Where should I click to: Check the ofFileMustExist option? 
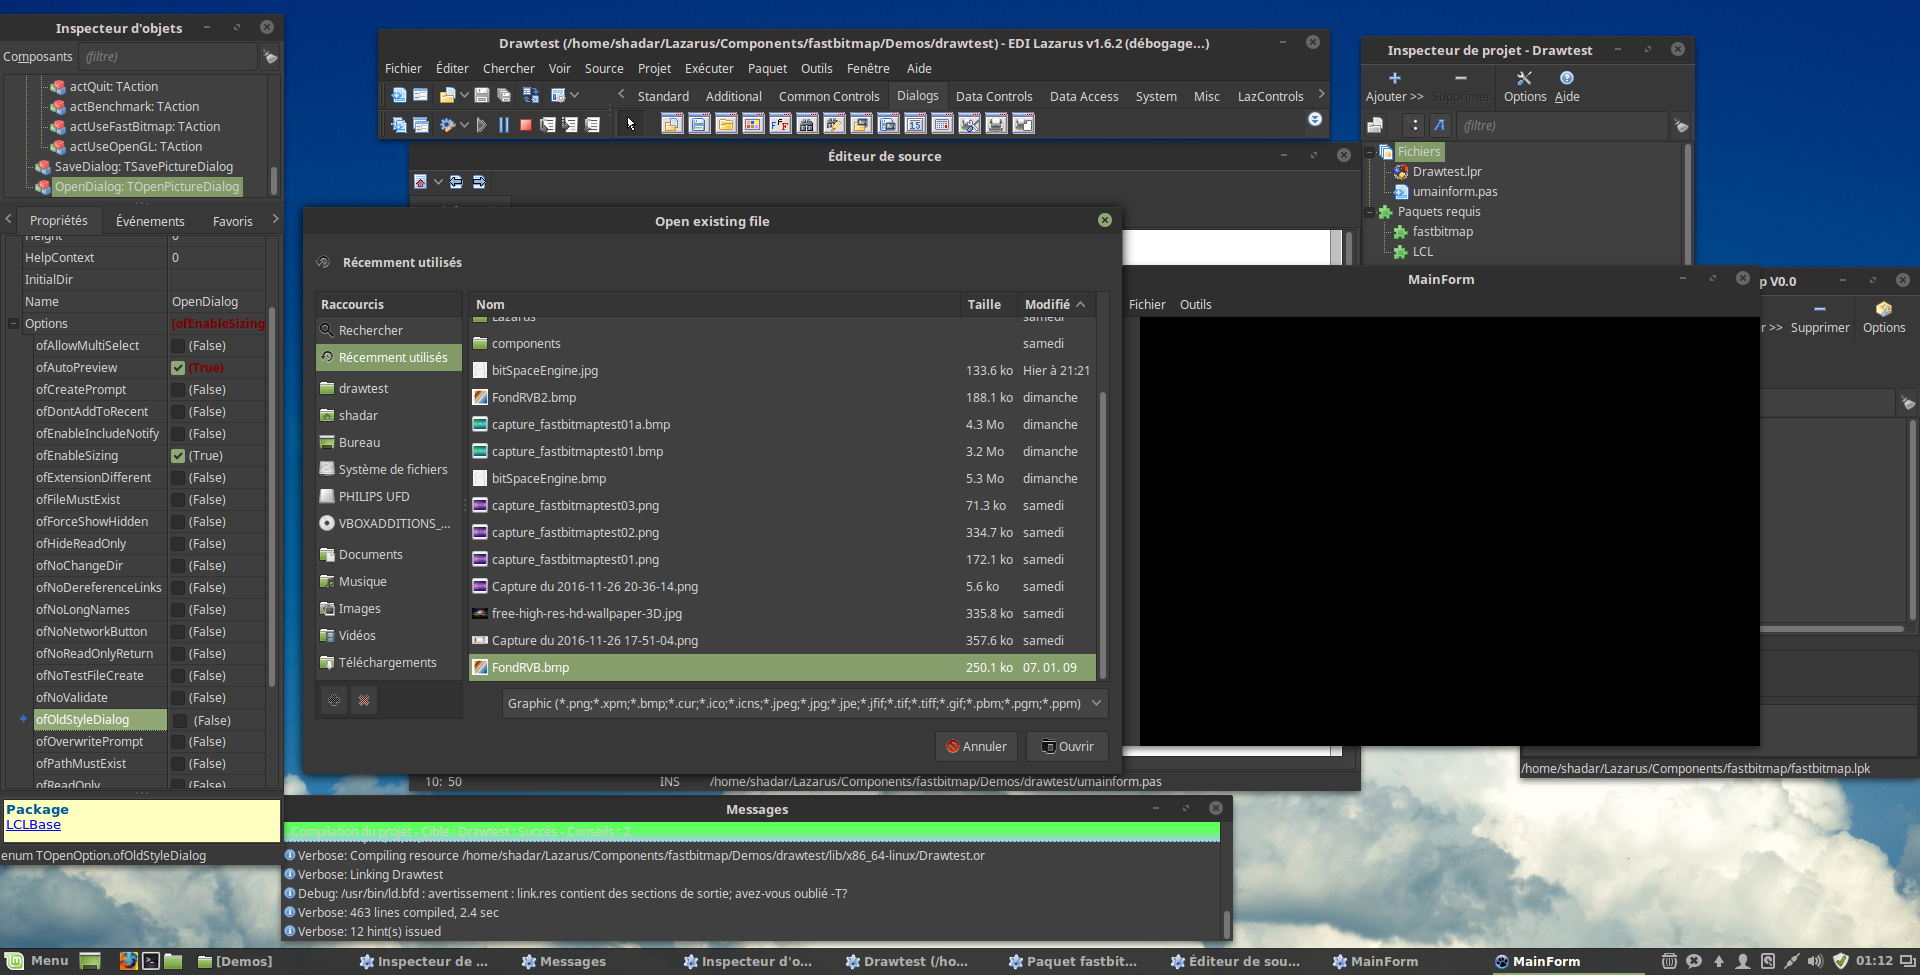178,500
